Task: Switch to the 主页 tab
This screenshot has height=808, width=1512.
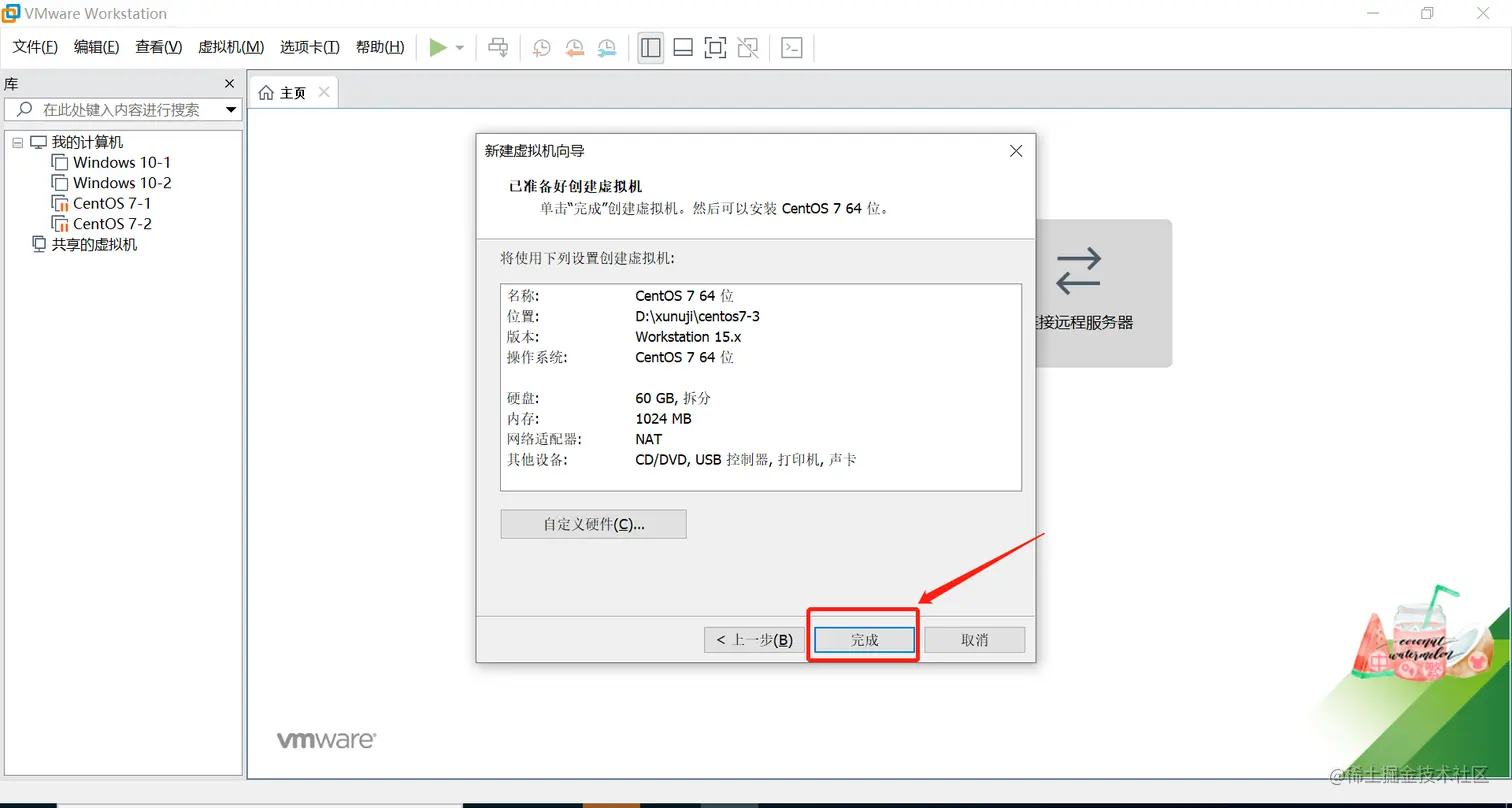Action: pos(293,93)
